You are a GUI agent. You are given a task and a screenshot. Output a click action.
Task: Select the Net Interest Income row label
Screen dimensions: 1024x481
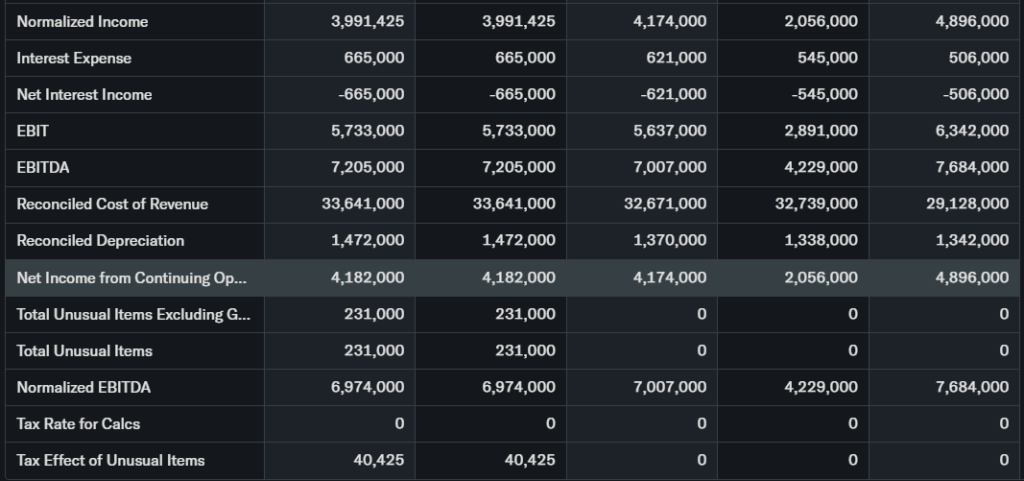[x=84, y=94]
